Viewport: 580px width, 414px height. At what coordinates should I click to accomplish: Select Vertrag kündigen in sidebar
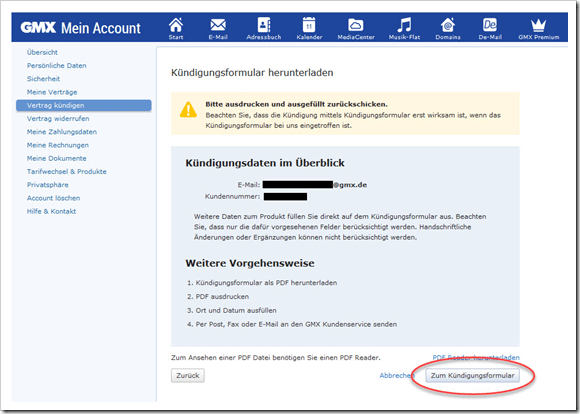pyautogui.click(x=84, y=105)
